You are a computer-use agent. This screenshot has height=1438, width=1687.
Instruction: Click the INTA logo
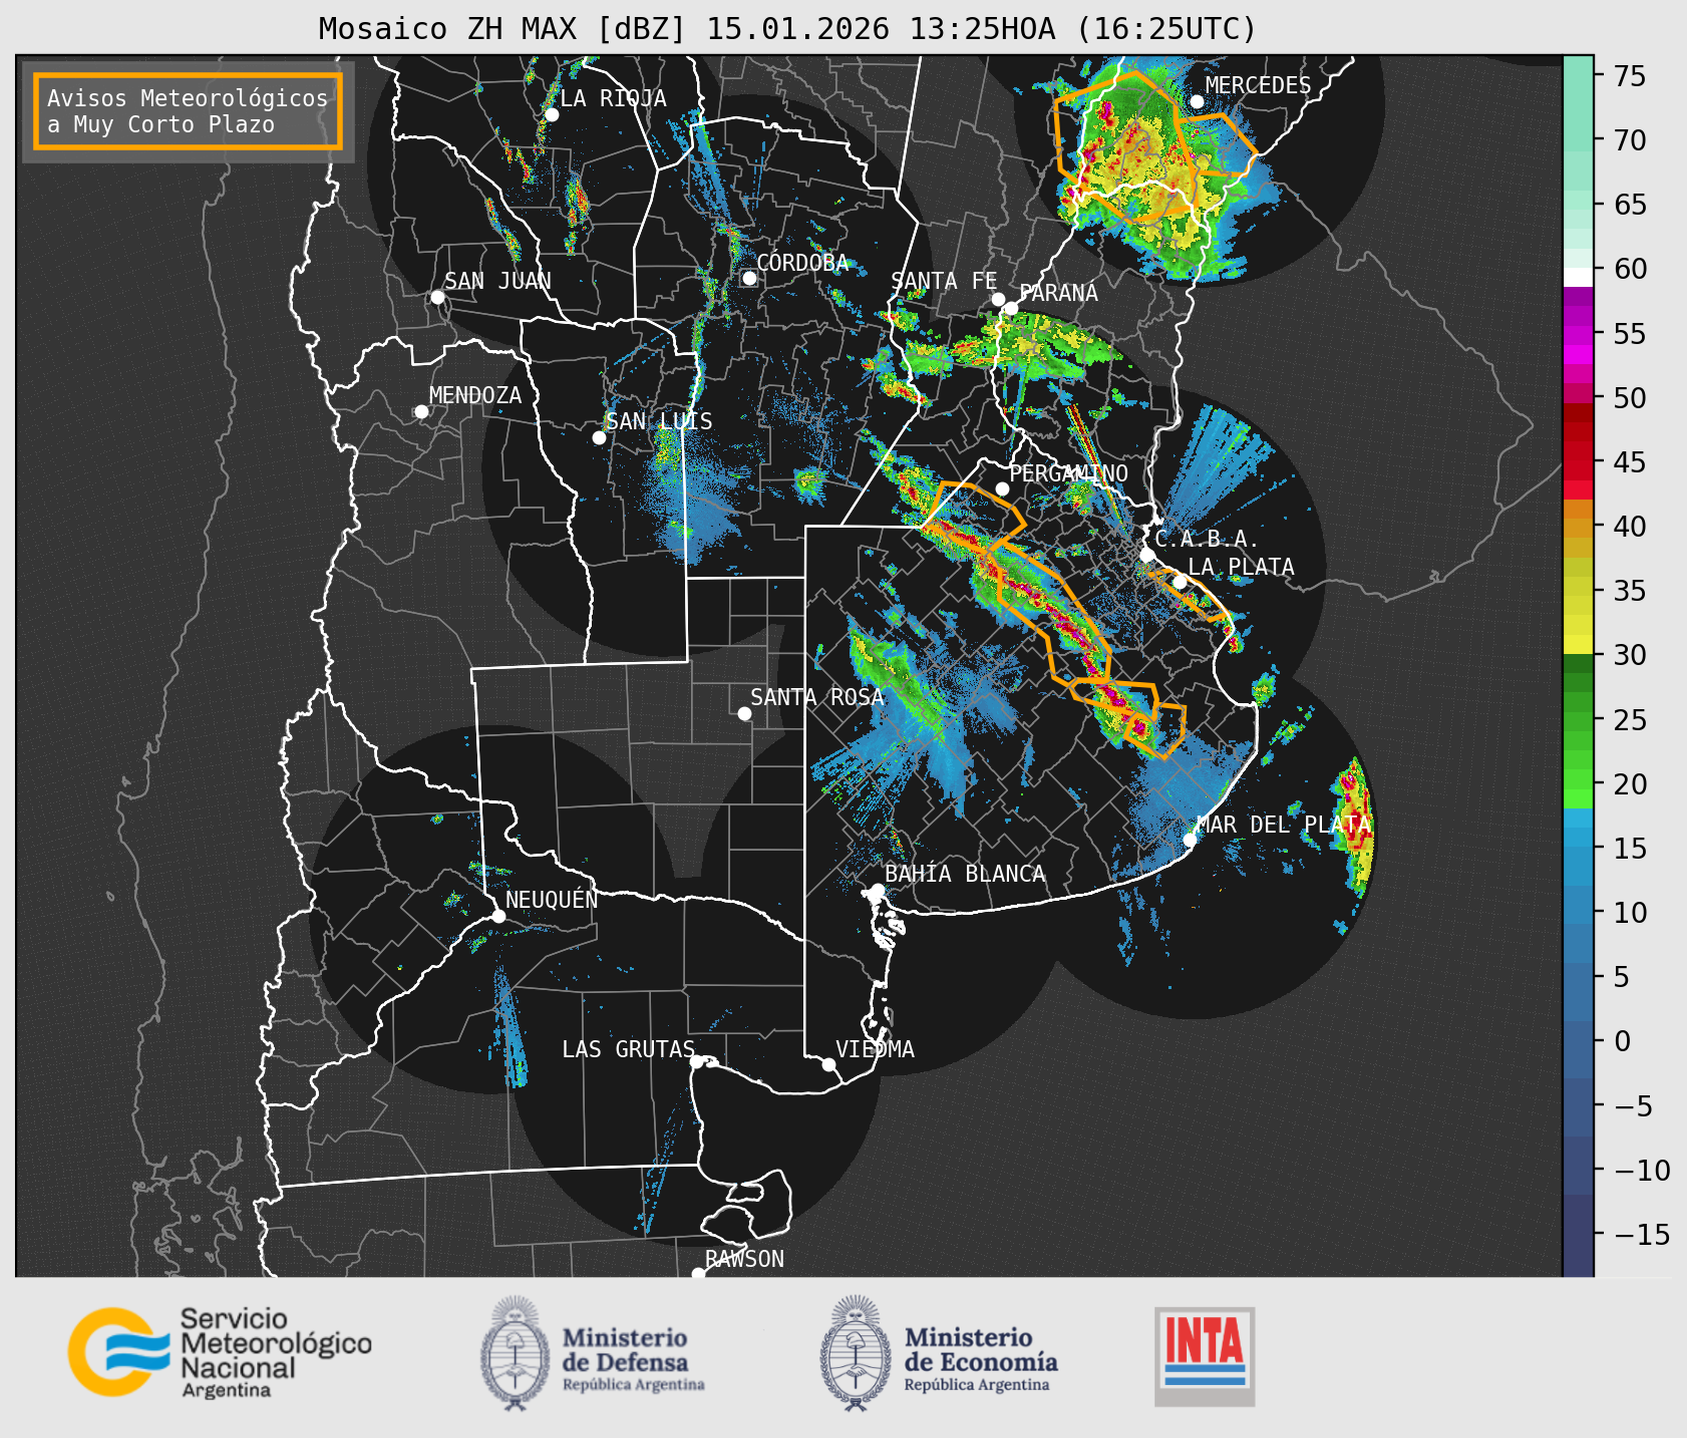click(x=1205, y=1356)
